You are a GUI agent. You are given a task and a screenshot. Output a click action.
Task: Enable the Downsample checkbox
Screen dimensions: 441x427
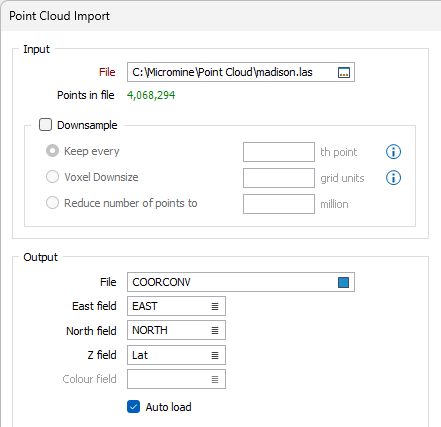tap(45, 125)
